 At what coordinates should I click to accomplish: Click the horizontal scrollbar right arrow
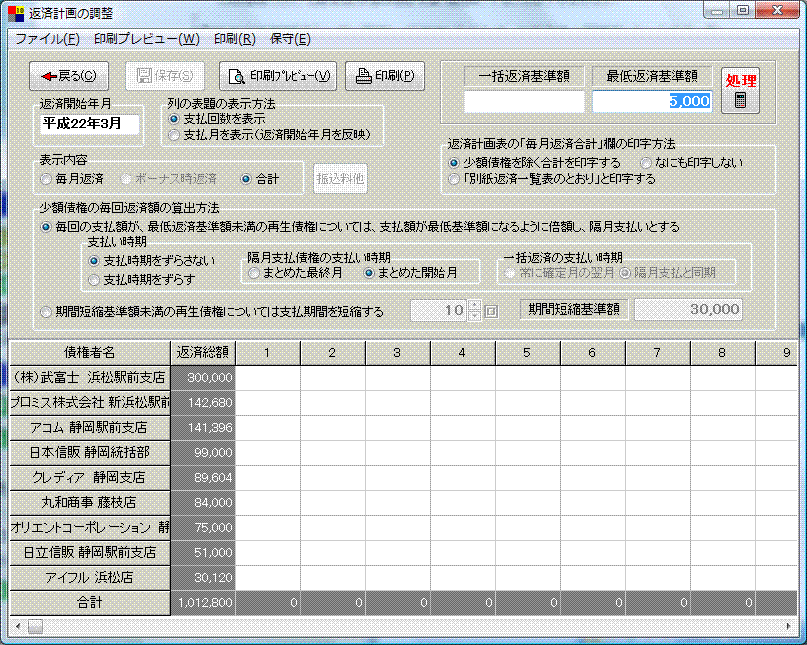(790, 626)
